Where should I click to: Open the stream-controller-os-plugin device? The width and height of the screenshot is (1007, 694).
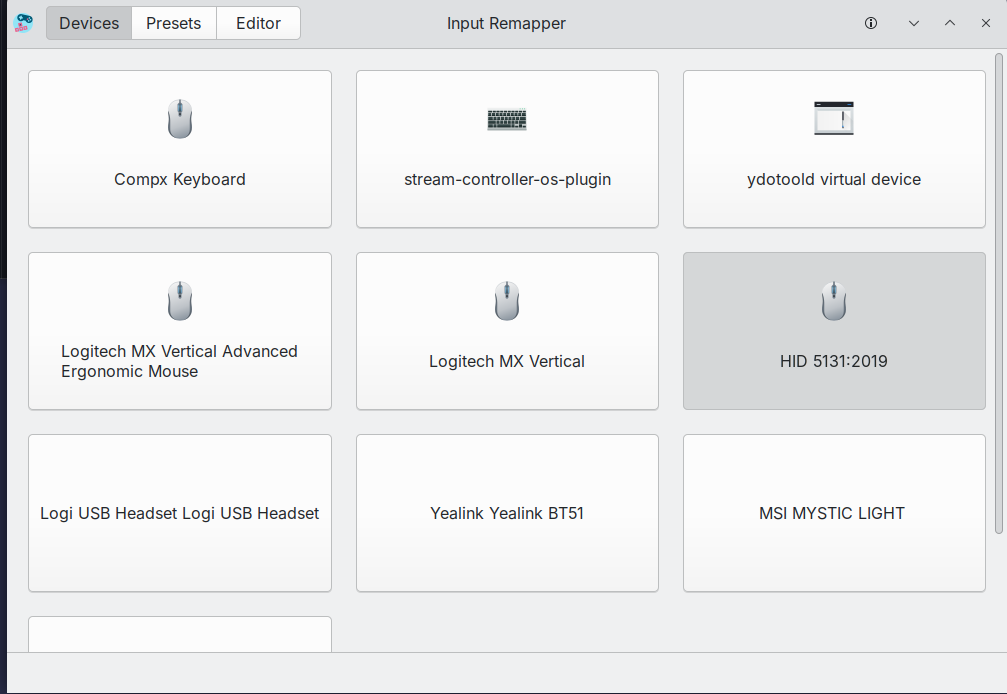pyautogui.click(x=507, y=149)
